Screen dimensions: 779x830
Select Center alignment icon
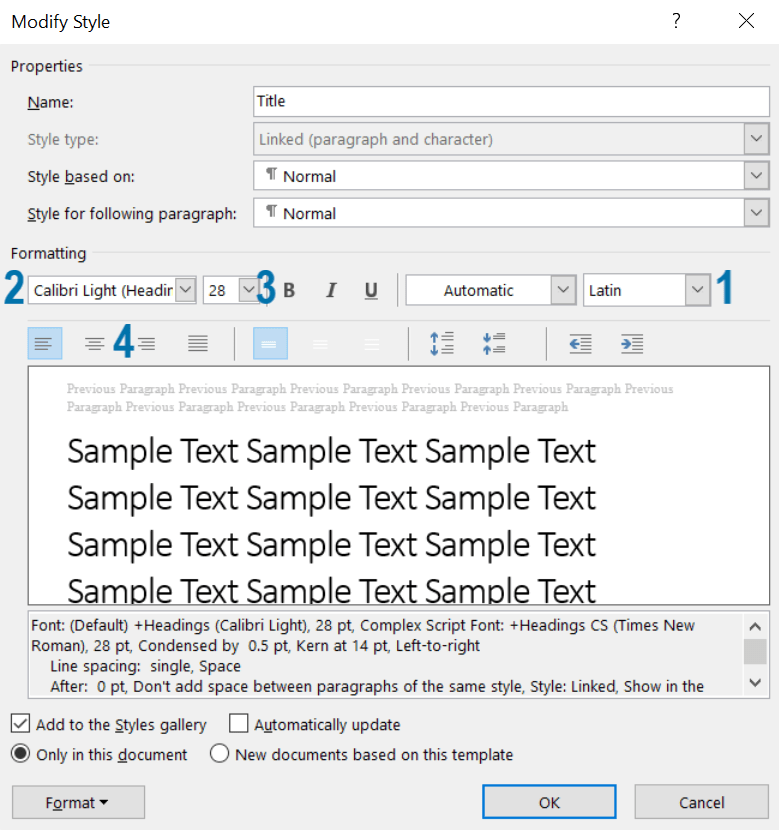(x=95, y=344)
